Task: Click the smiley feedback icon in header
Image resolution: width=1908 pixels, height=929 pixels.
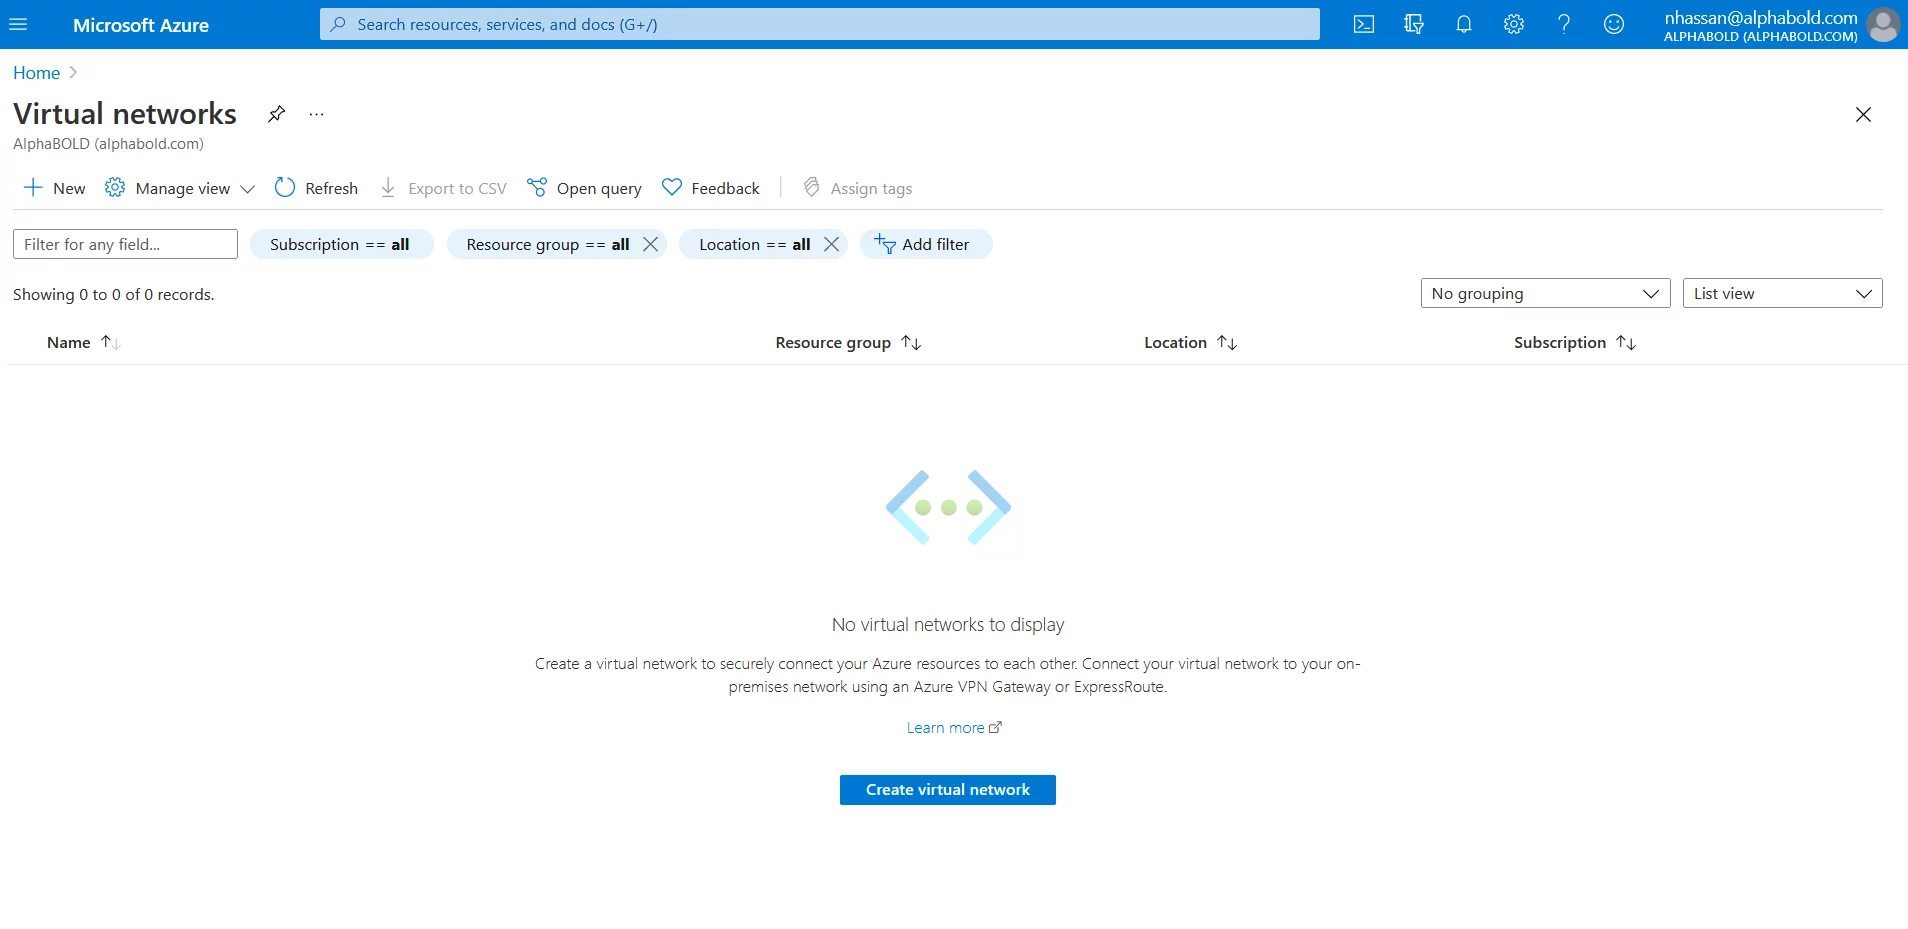Action: point(1614,25)
